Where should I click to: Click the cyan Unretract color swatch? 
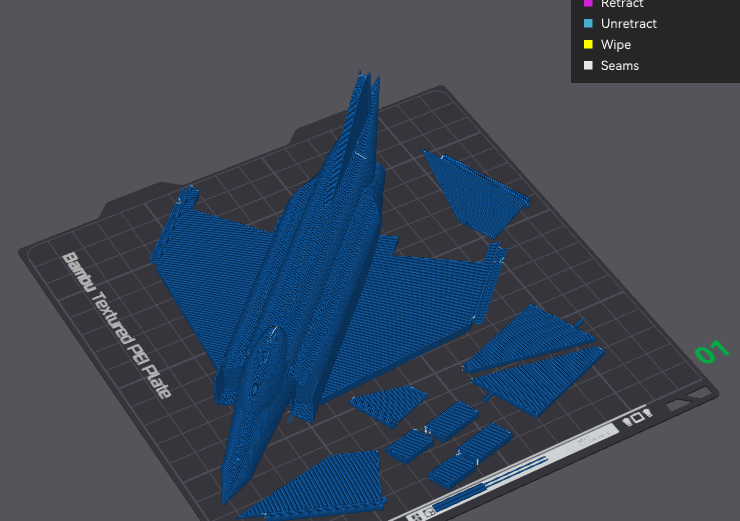click(588, 23)
